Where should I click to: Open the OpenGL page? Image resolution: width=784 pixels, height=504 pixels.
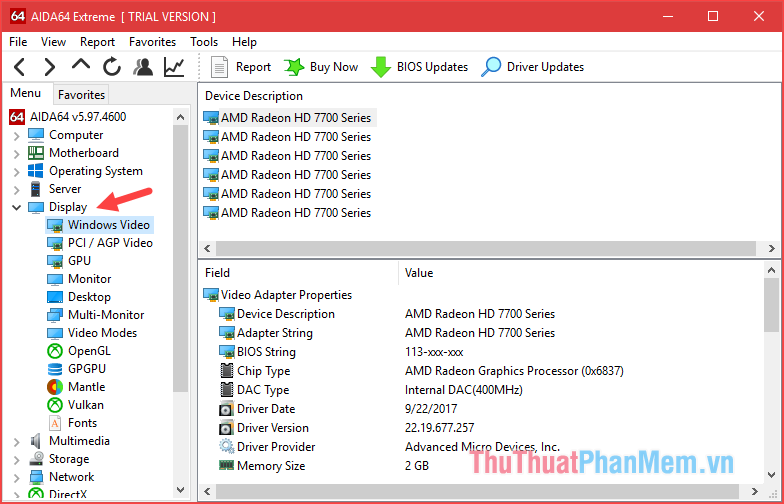tap(89, 351)
